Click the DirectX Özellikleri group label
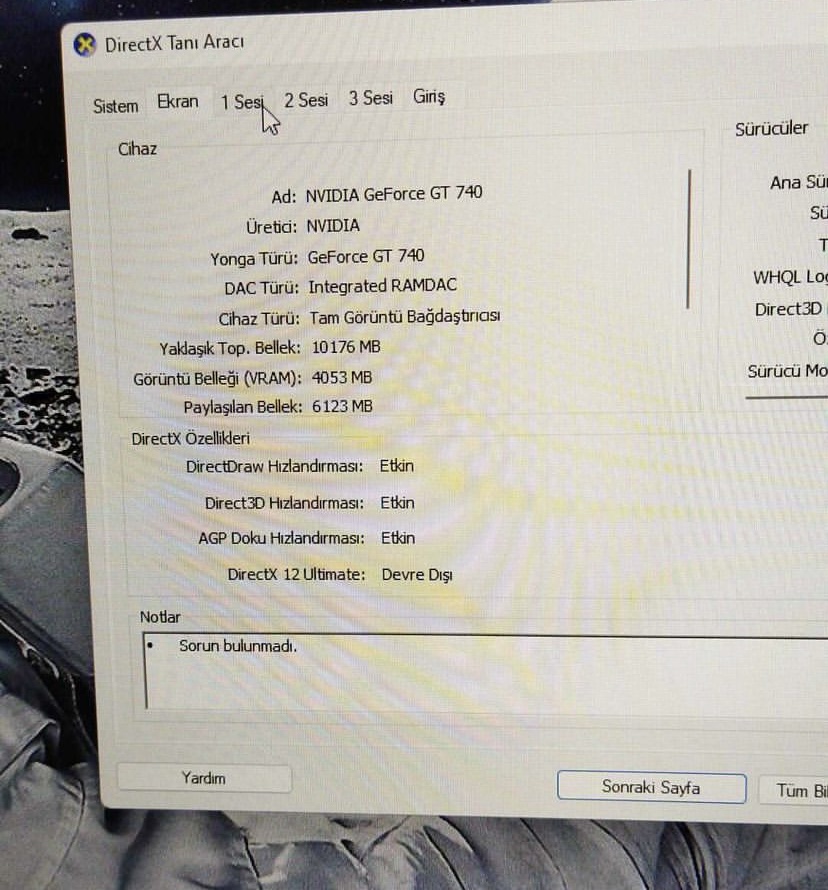This screenshot has width=828, height=890. [191, 439]
